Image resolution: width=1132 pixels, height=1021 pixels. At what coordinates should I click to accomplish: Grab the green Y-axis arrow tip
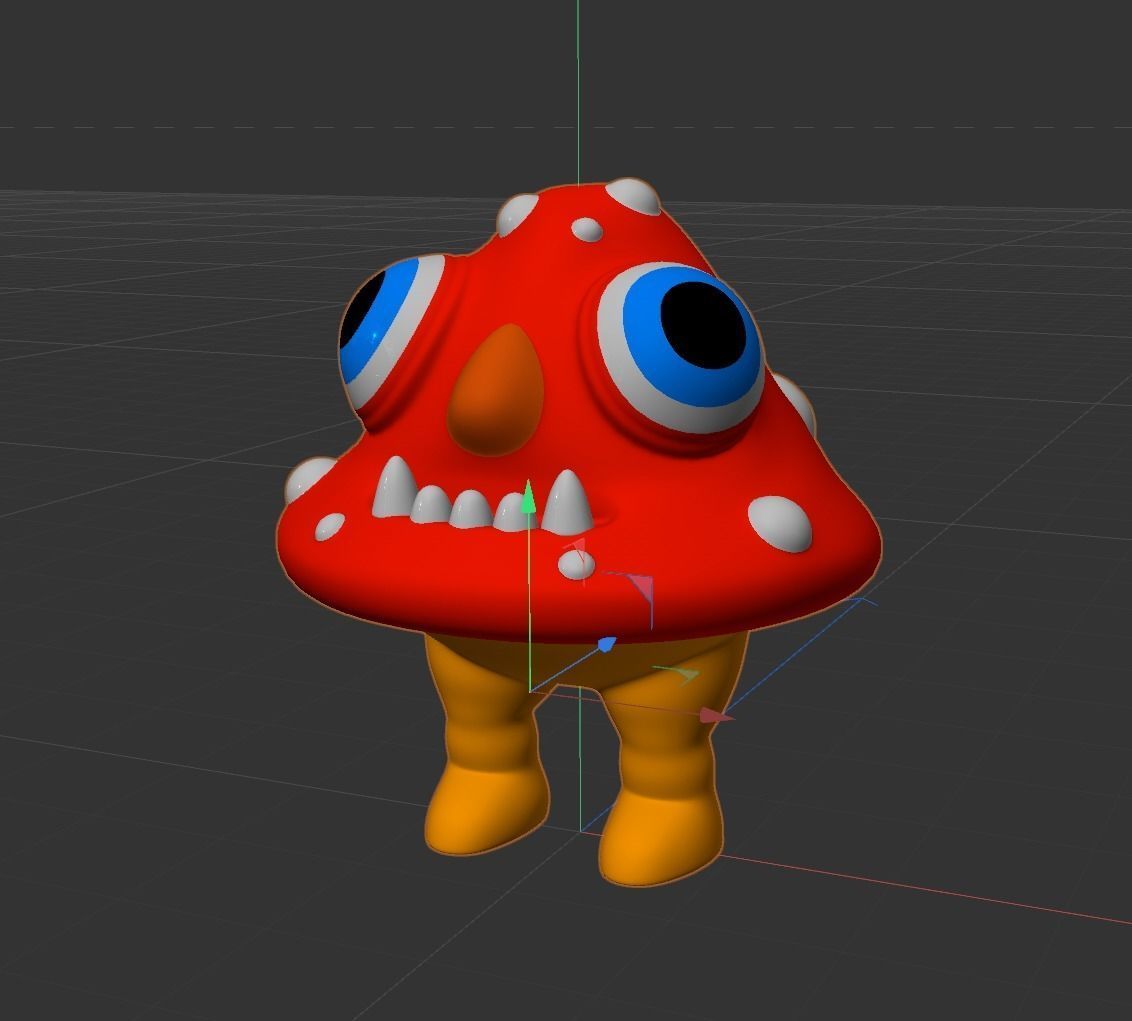(528, 497)
